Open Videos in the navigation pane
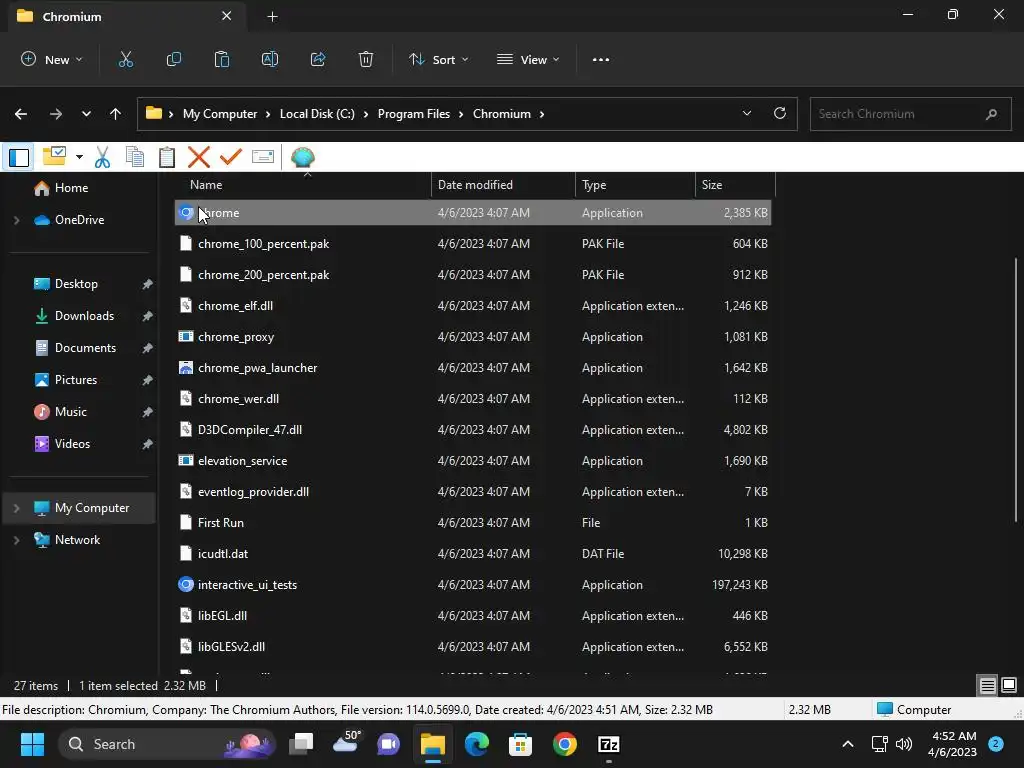The image size is (1024, 768). click(x=72, y=444)
